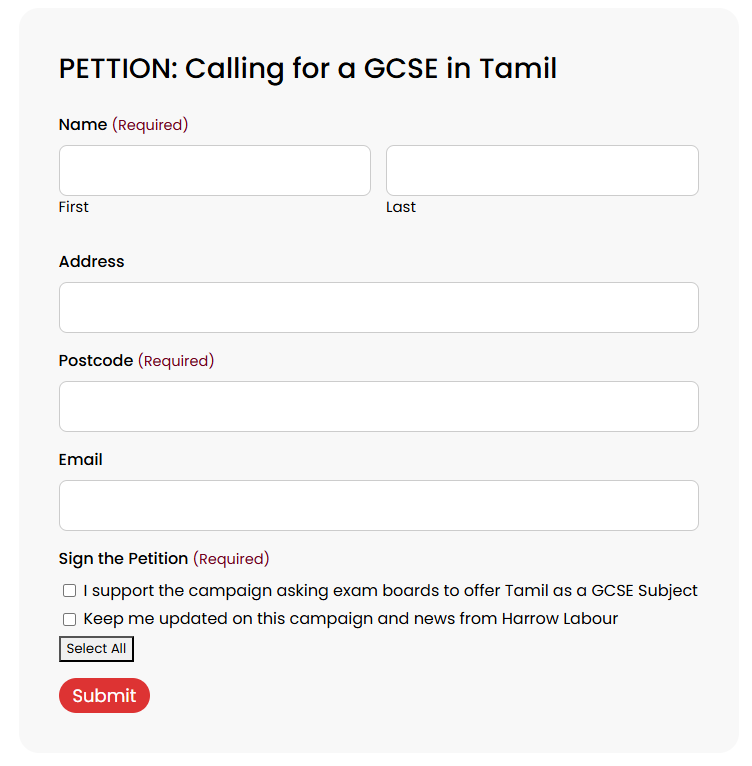Focus the Email input box
The image size is (752, 766).
378,505
